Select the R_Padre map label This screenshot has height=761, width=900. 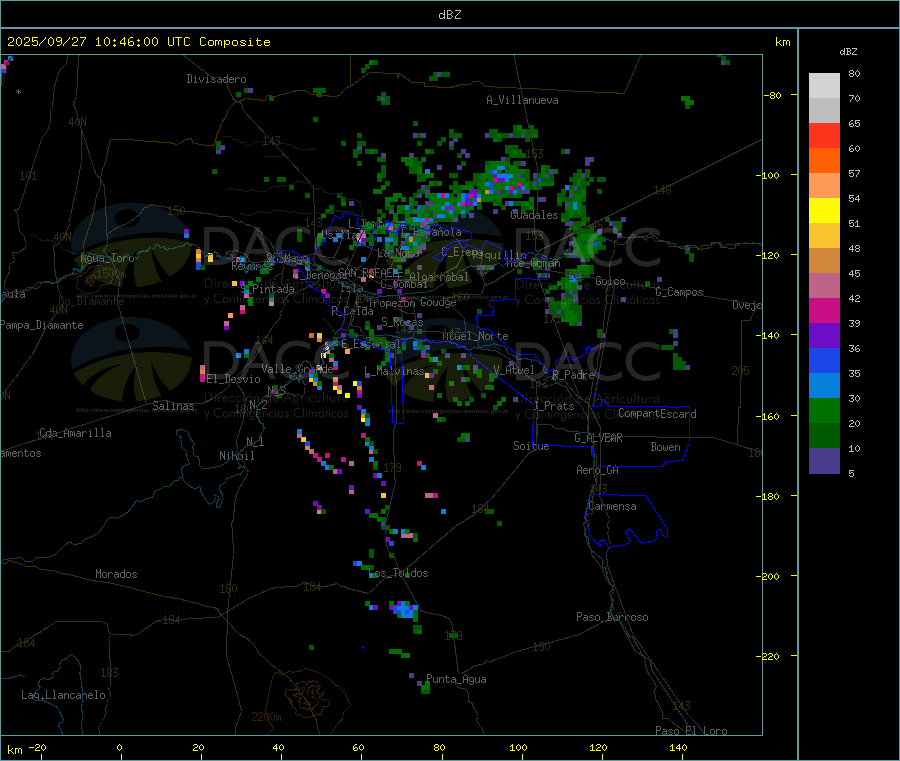pos(573,375)
